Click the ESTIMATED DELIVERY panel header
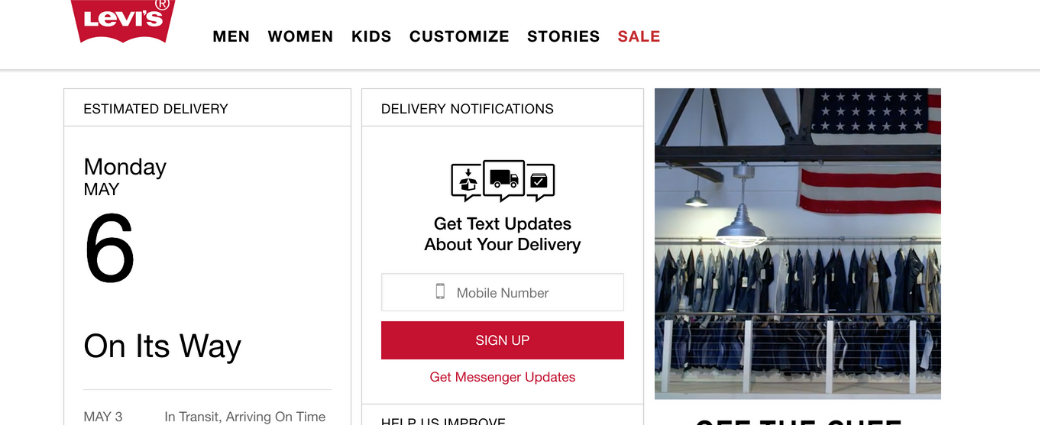 tap(156, 109)
